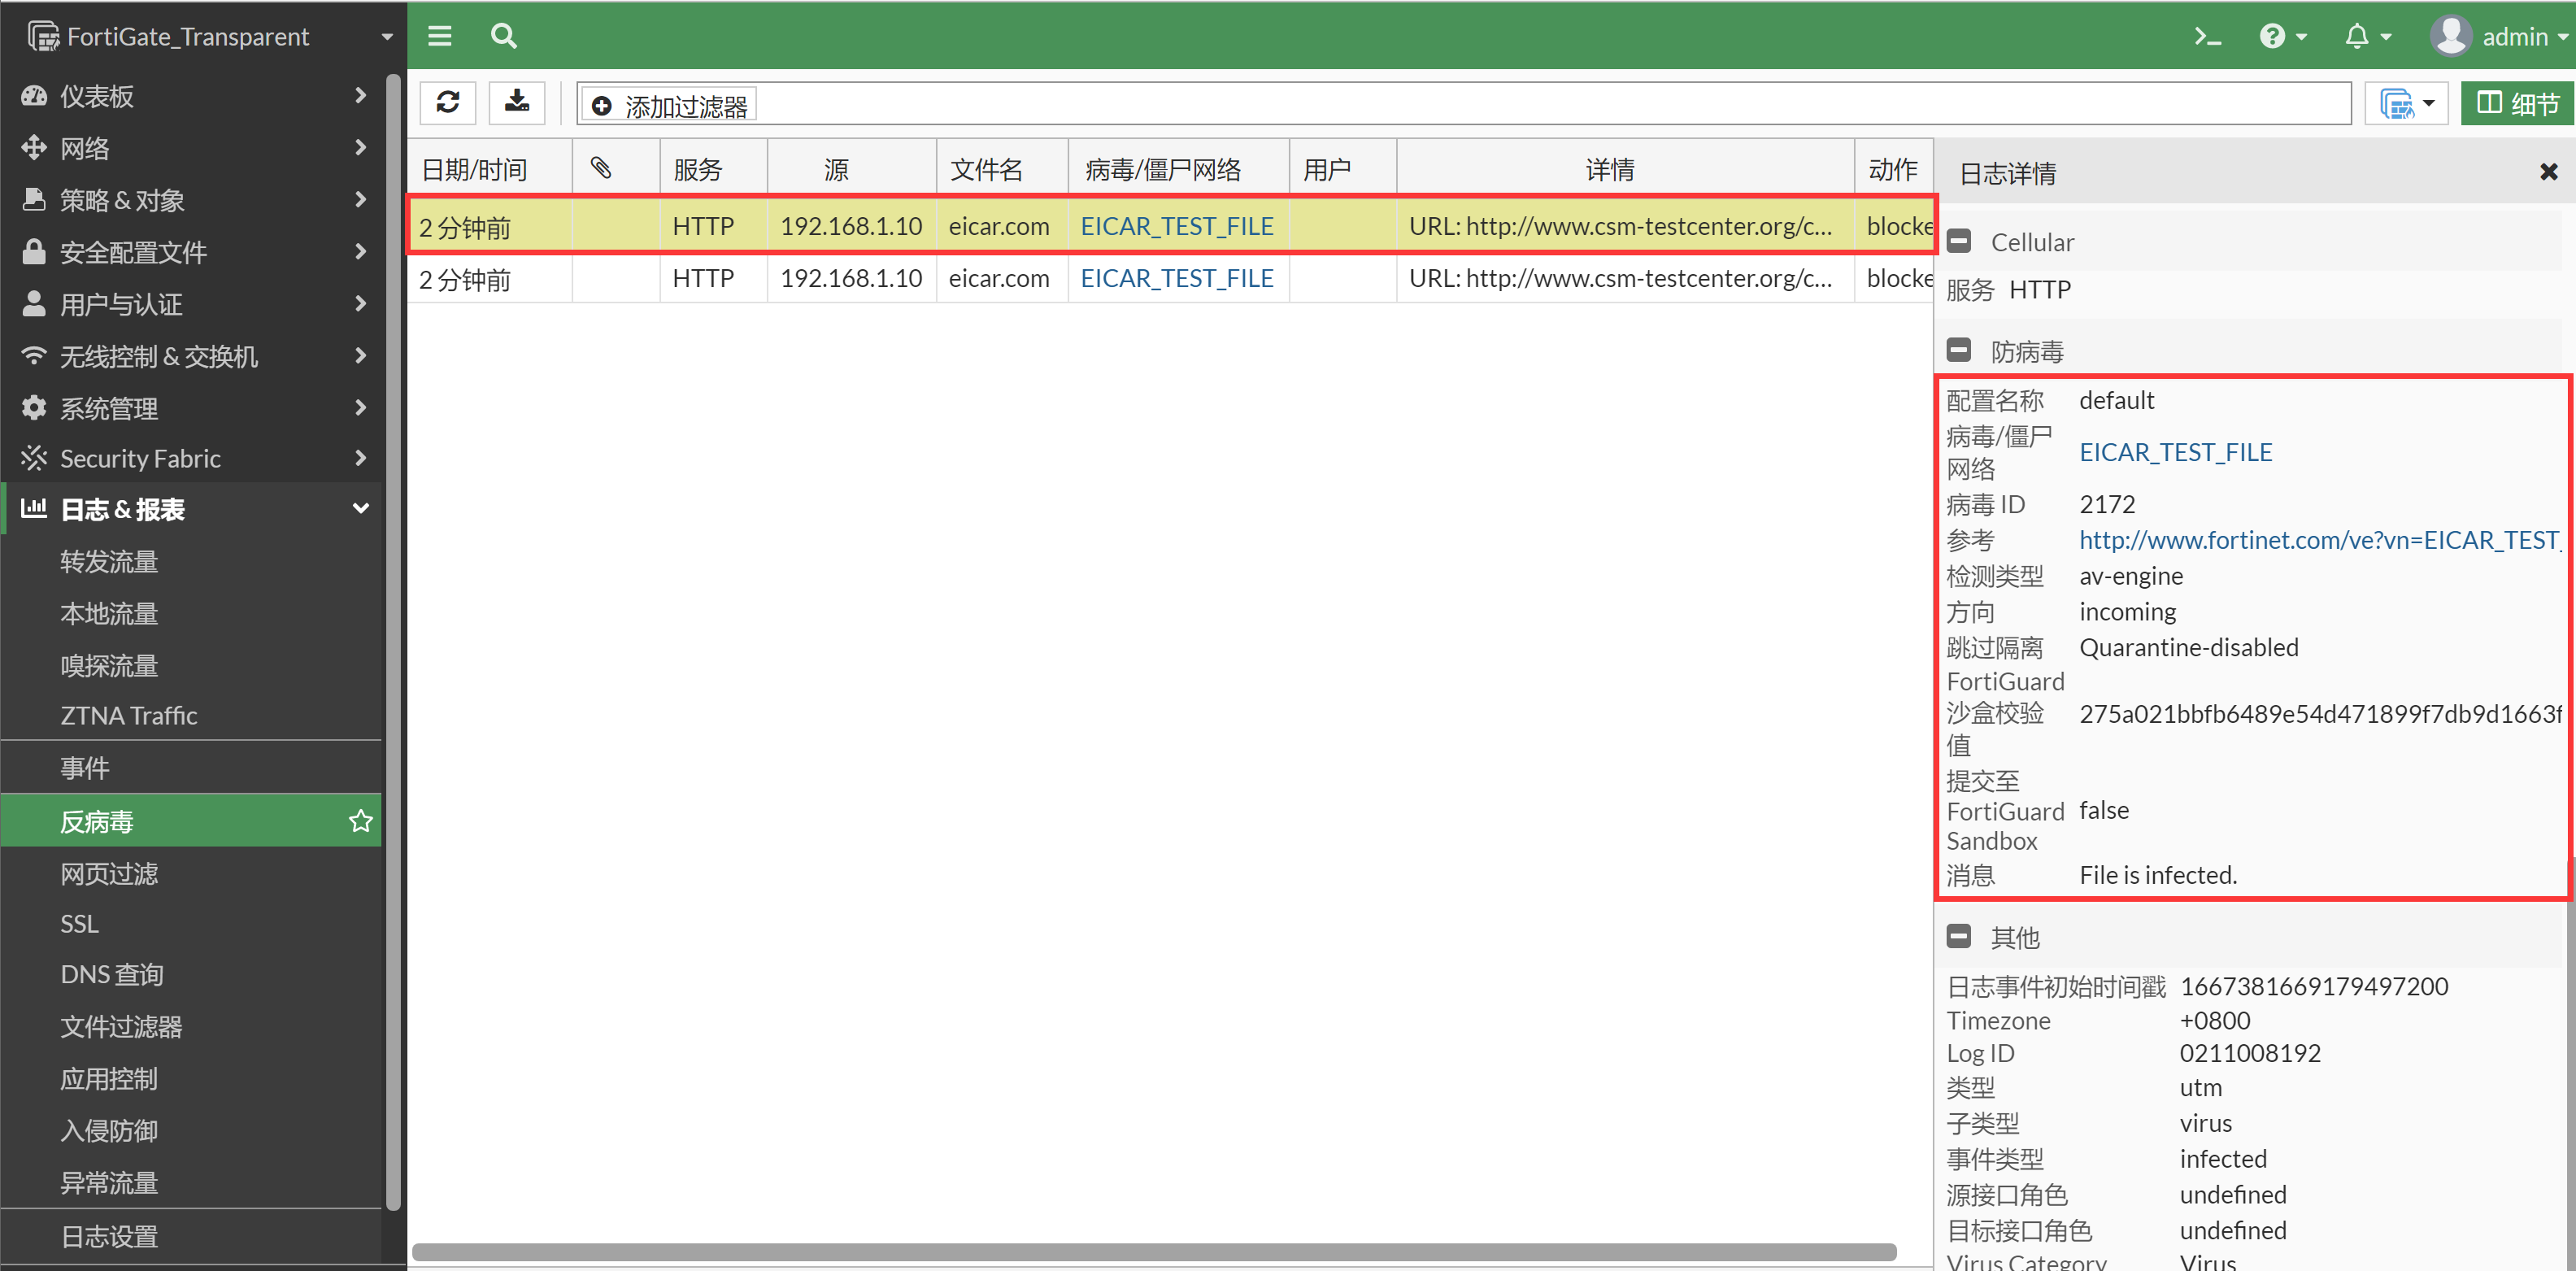Open the CLI console icon

point(2207,37)
